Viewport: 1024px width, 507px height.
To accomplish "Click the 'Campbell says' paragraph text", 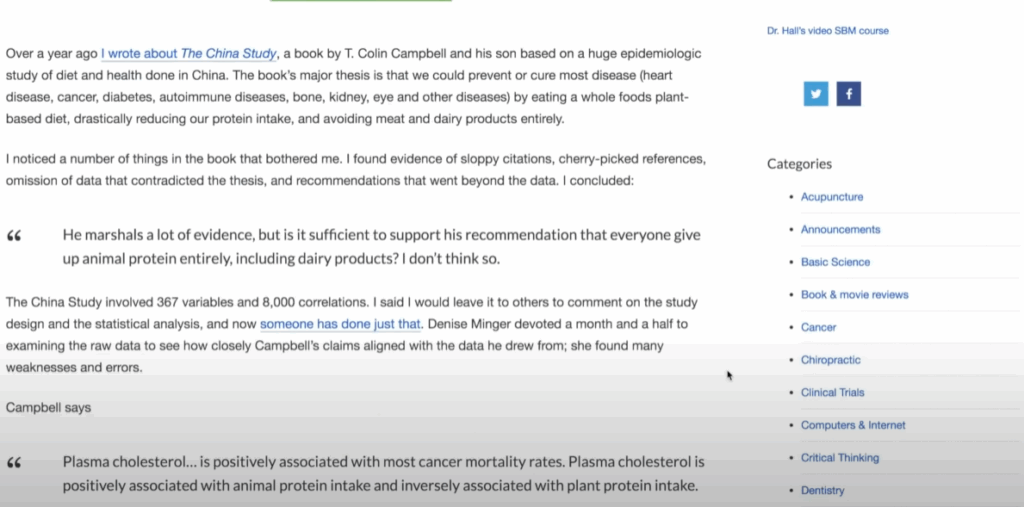I will coord(48,408).
